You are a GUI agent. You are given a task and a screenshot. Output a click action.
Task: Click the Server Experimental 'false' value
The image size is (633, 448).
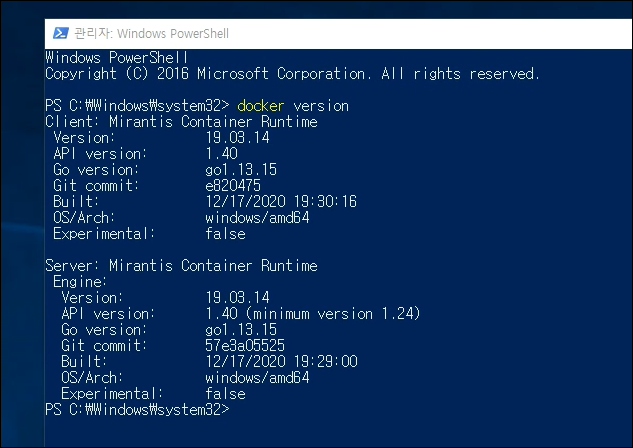pos(225,394)
